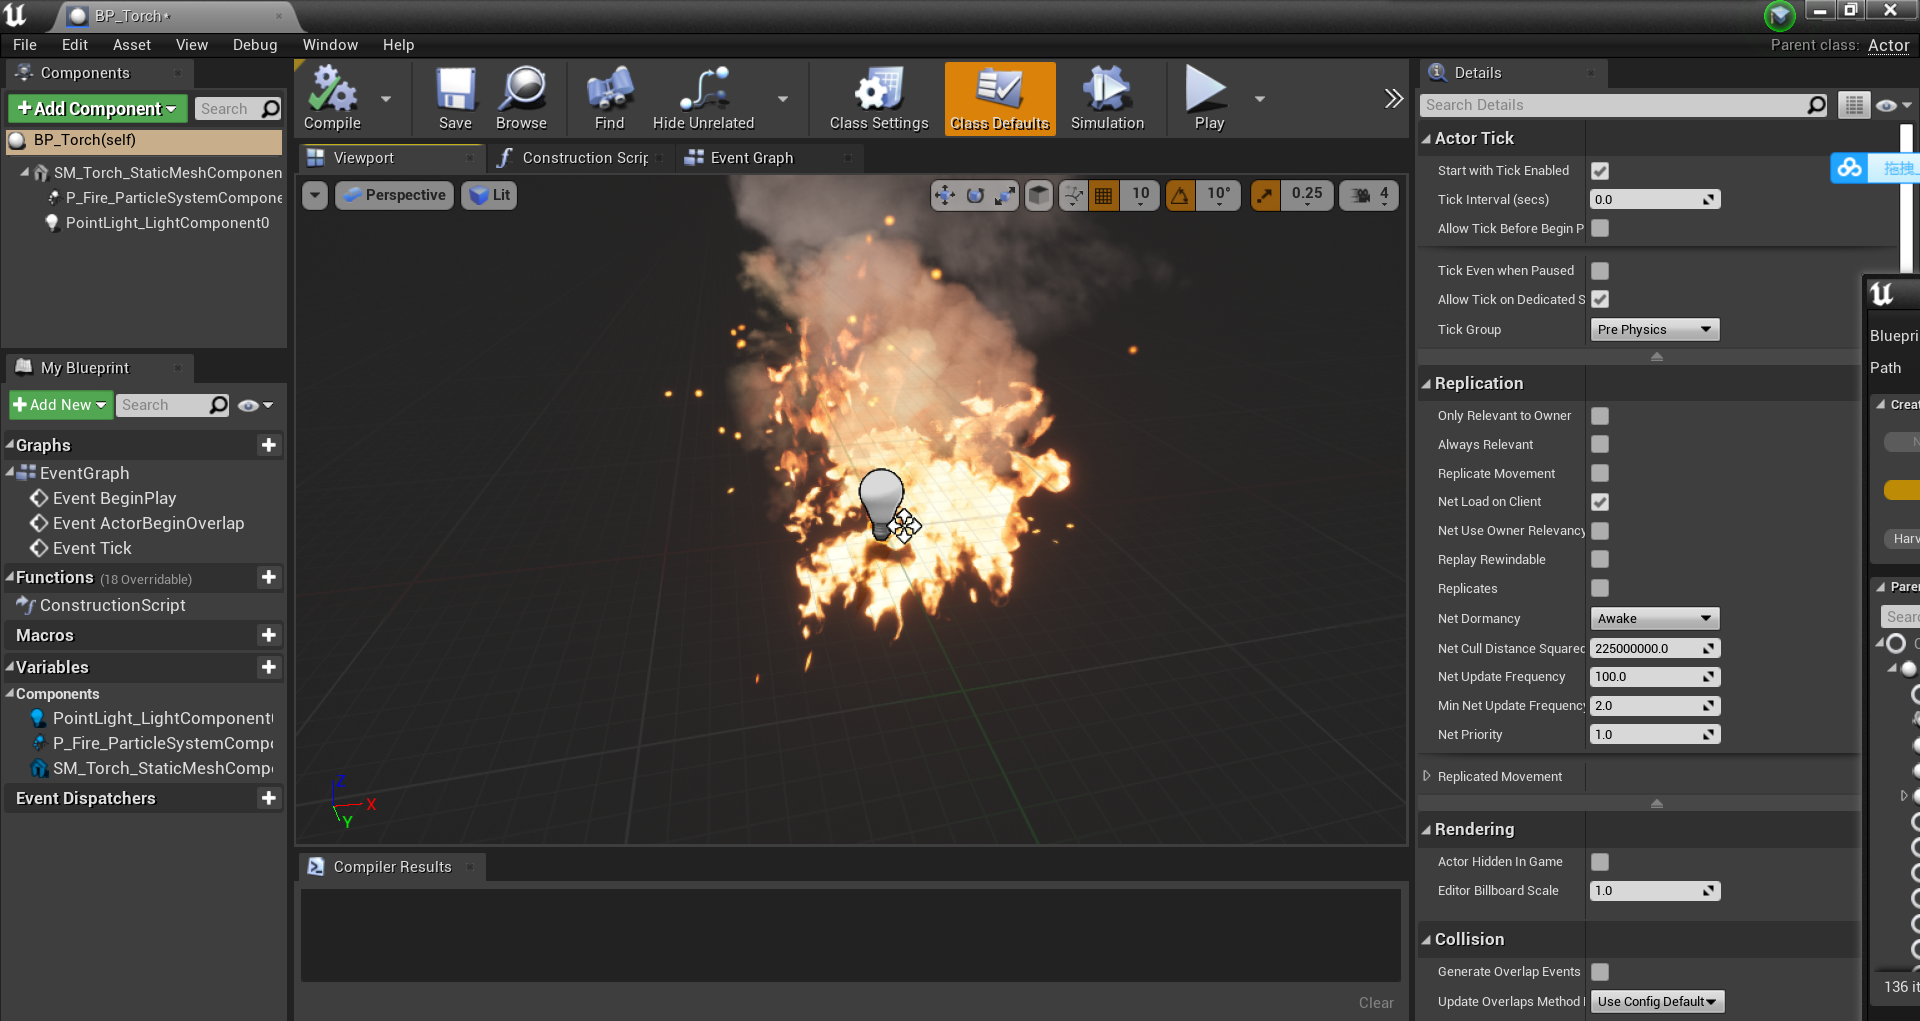Toggle Only Relevant to Owner checkbox
Screen dimensions: 1920x1021
[x=1600, y=416]
